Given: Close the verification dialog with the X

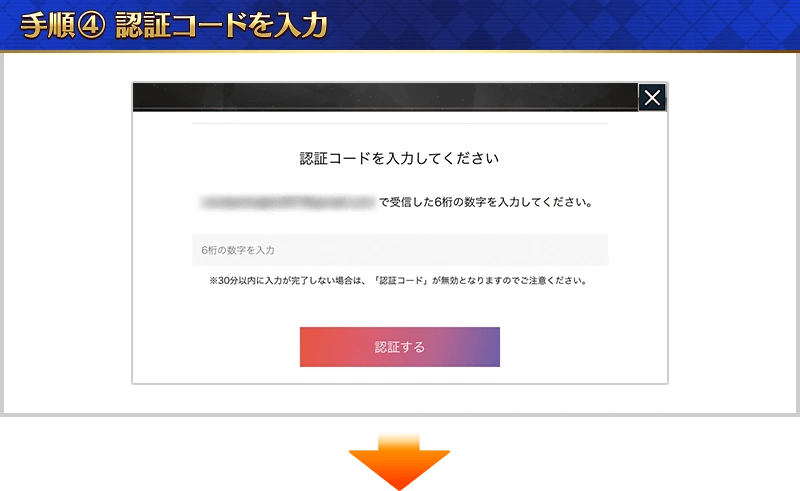Looking at the screenshot, I should [x=652, y=97].
